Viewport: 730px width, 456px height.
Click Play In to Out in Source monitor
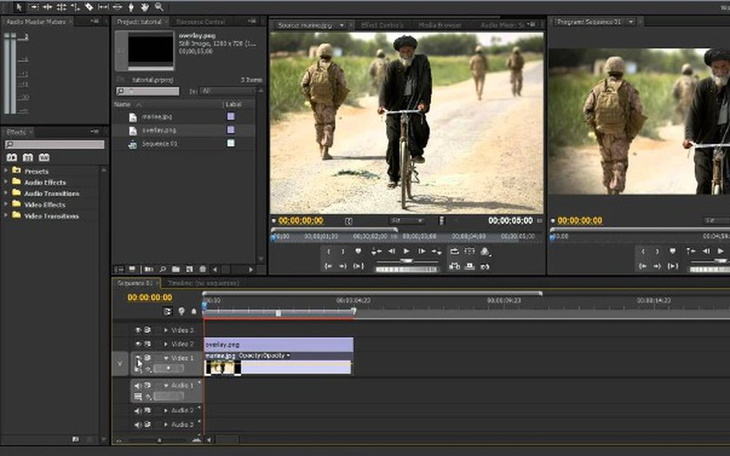[x=358, y=266]
